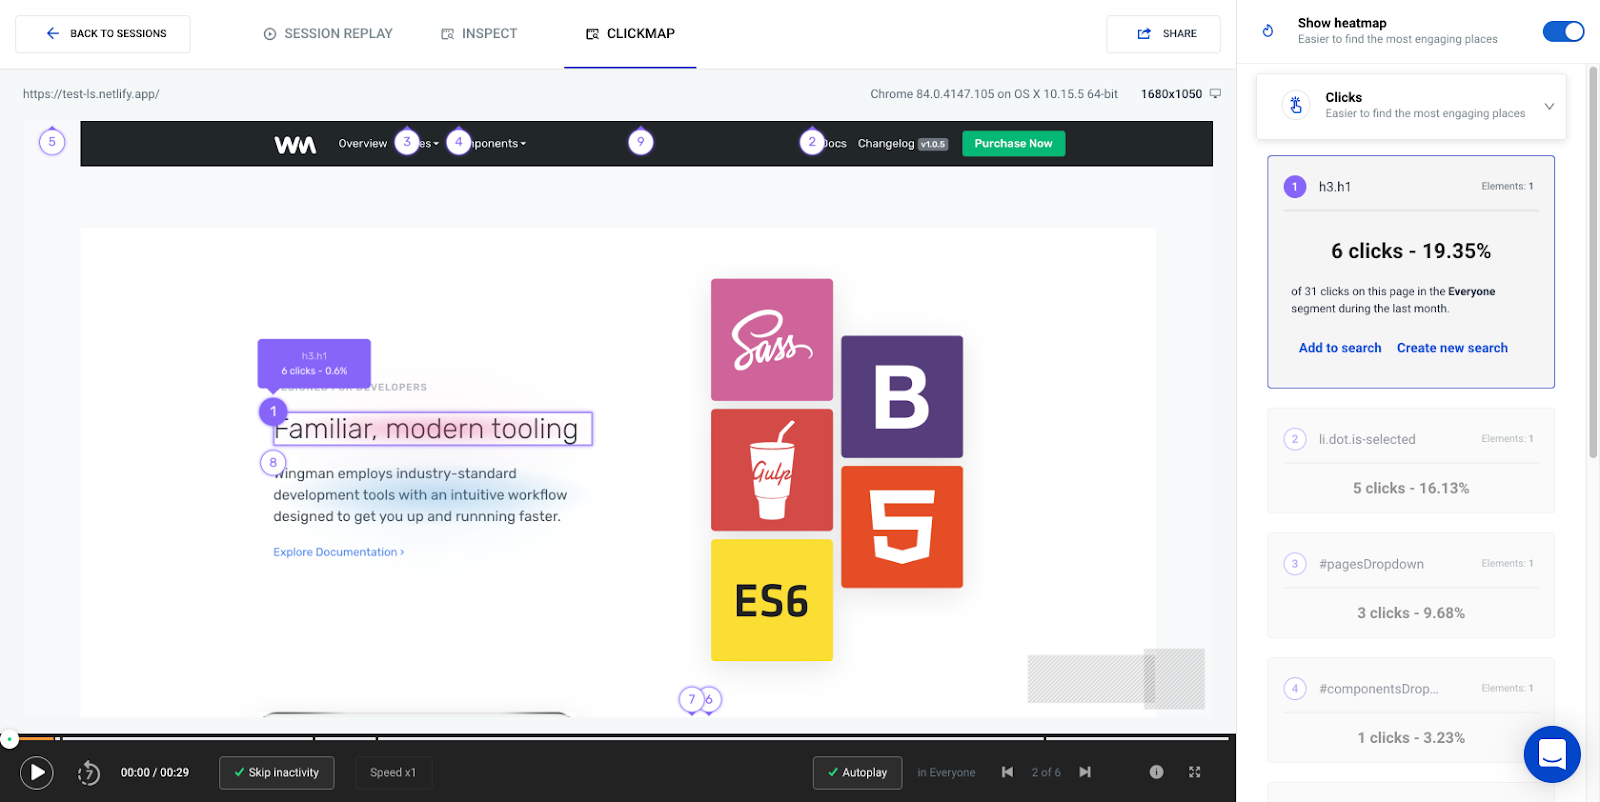Expand the Clicks dropdown chevron
Screen dimensions: 1600x802
1549,106
